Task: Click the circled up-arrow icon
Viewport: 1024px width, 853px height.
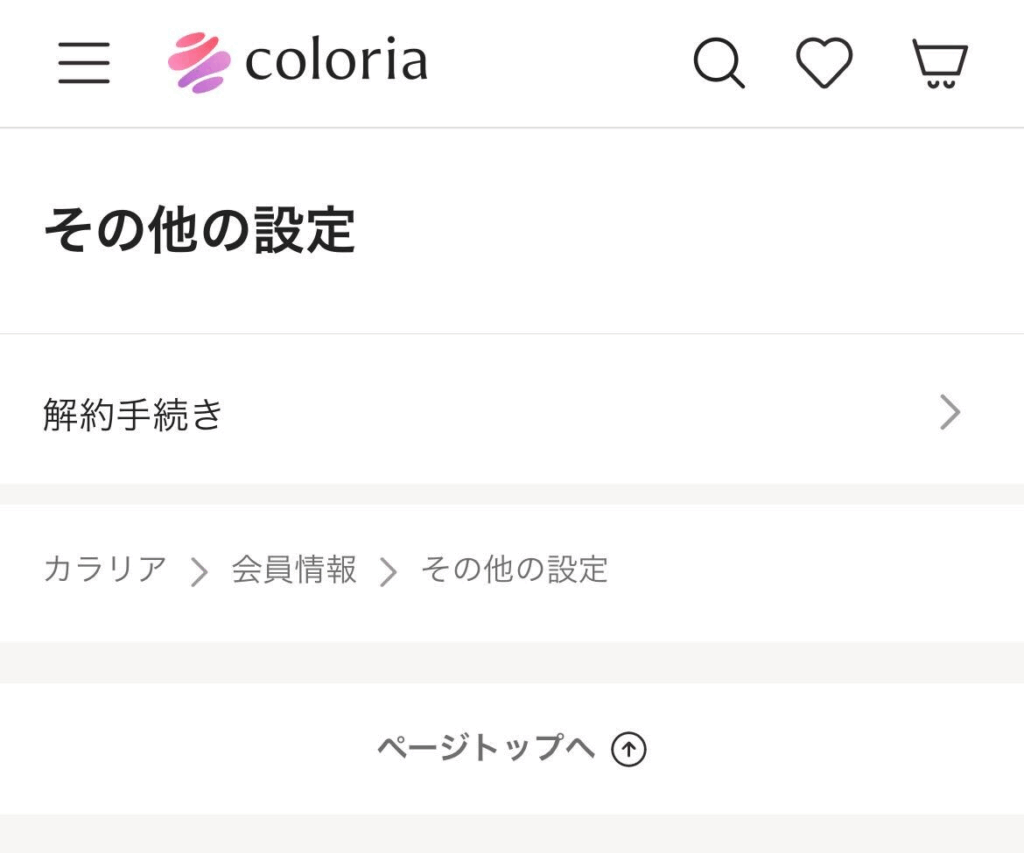Action: click(x=629, y=748)
